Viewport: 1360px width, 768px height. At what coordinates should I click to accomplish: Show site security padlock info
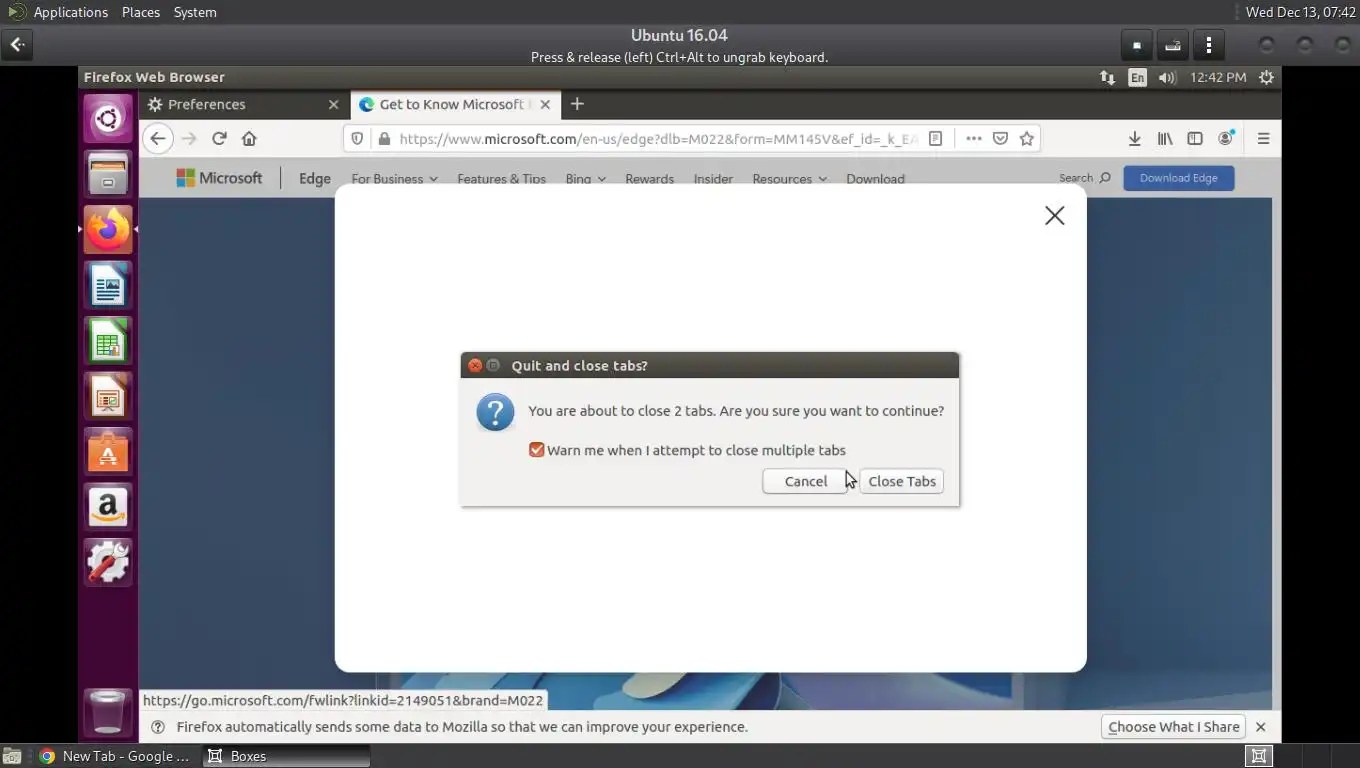(383, 139)
